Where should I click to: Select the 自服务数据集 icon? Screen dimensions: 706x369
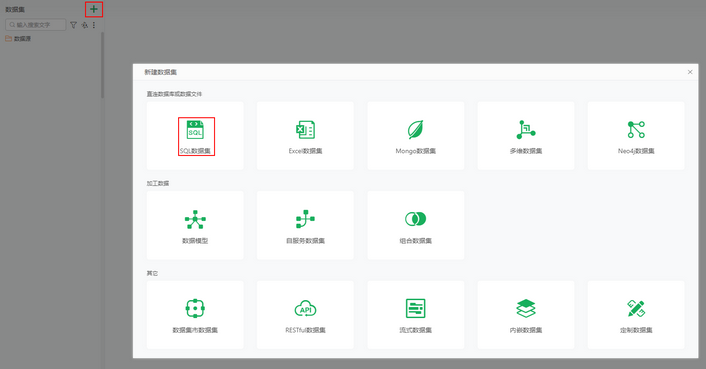pyautogui.click(x=305, y=219)
